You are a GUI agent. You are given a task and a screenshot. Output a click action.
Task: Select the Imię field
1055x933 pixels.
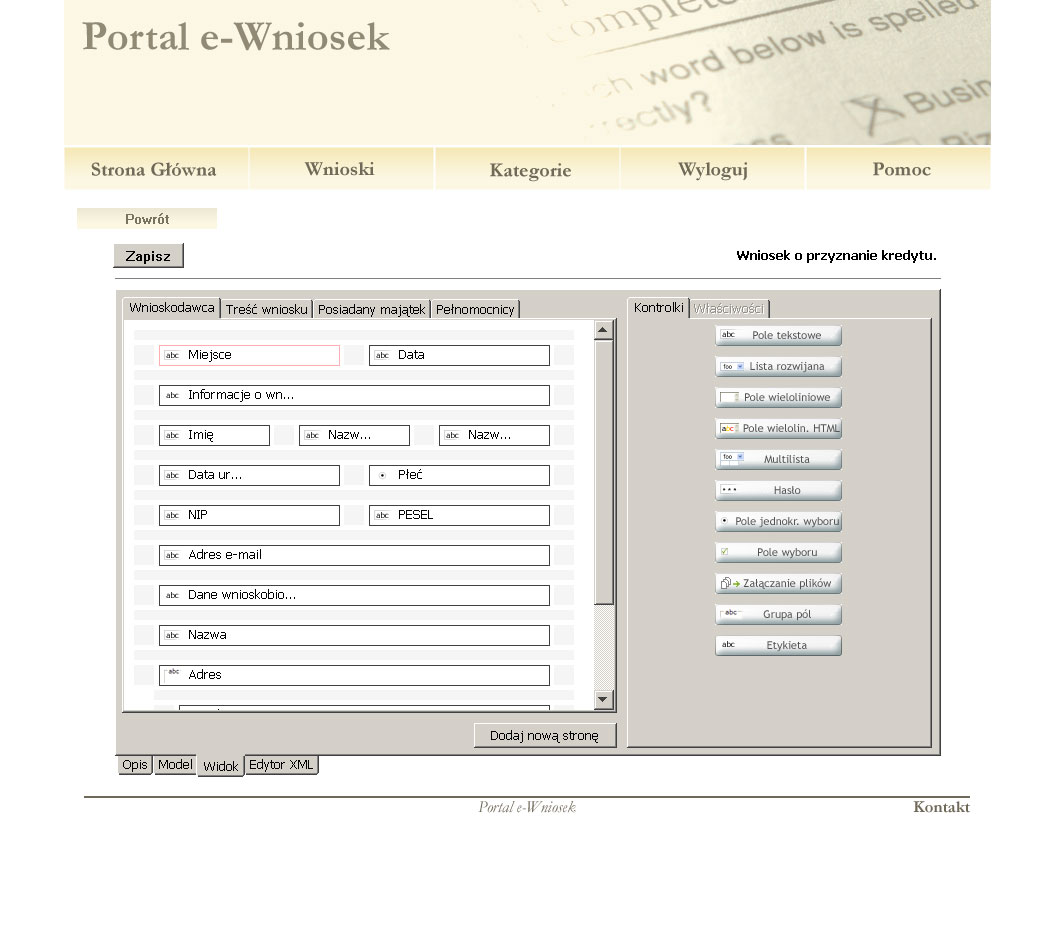[x=214, y=435]
